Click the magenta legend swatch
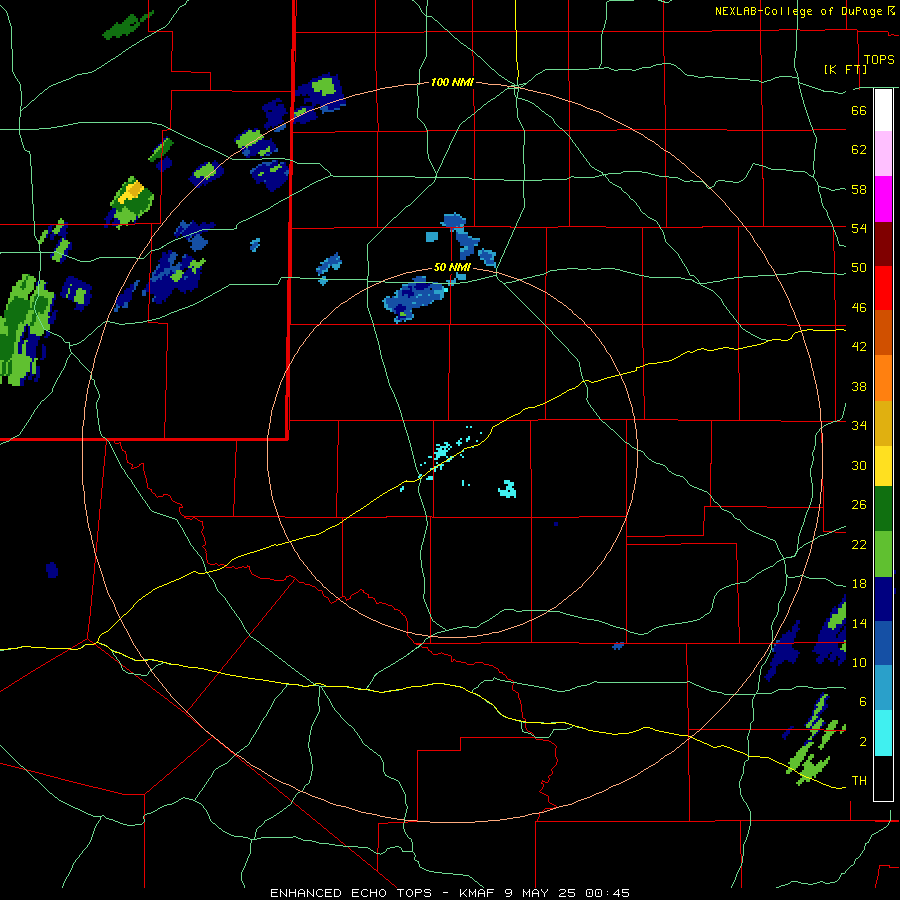Image resolution: width=900 pixels, height=900 pixels. (x=883, y=199)
